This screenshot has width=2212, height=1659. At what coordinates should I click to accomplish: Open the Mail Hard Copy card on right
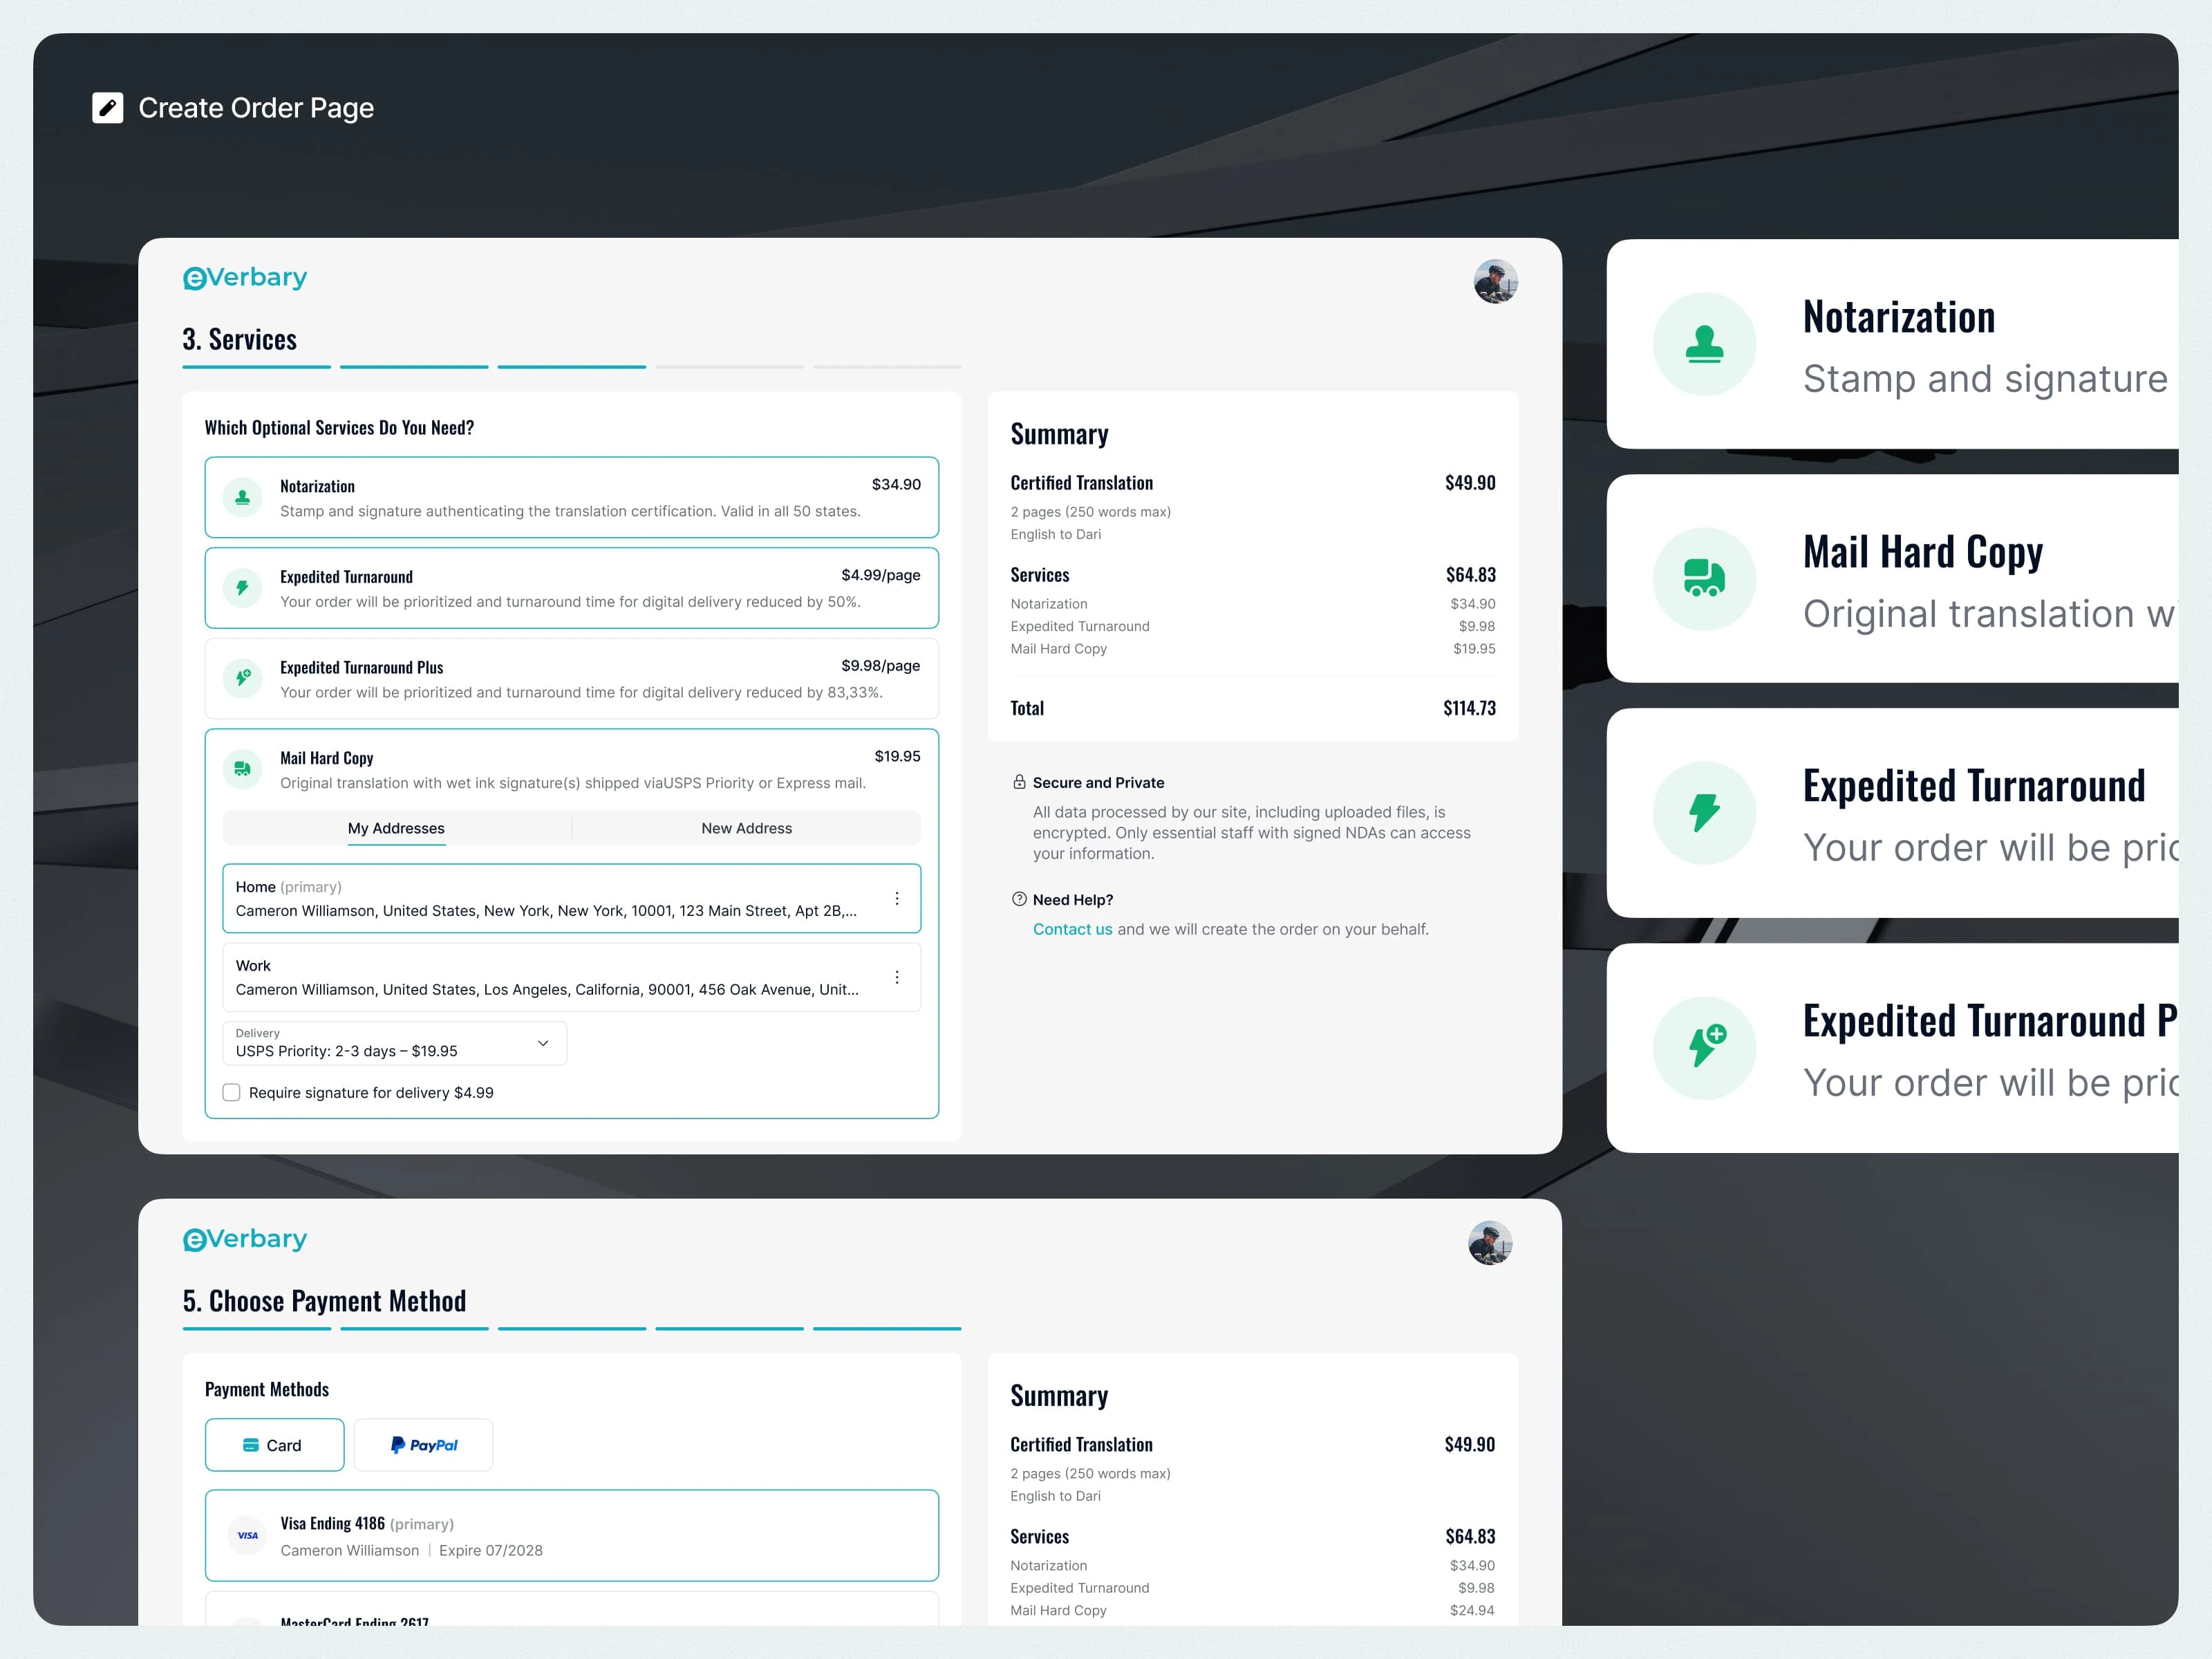coord(1892,579)
